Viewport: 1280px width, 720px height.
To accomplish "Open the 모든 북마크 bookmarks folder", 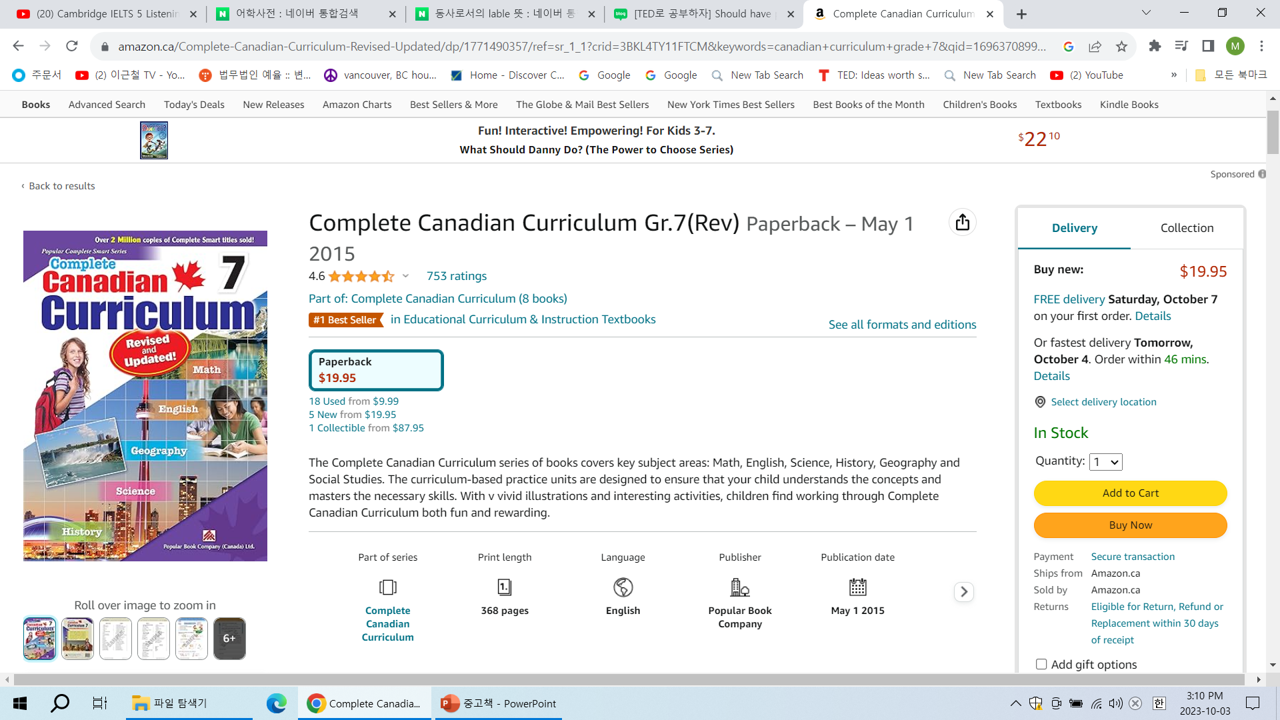I will point(1230,75).
